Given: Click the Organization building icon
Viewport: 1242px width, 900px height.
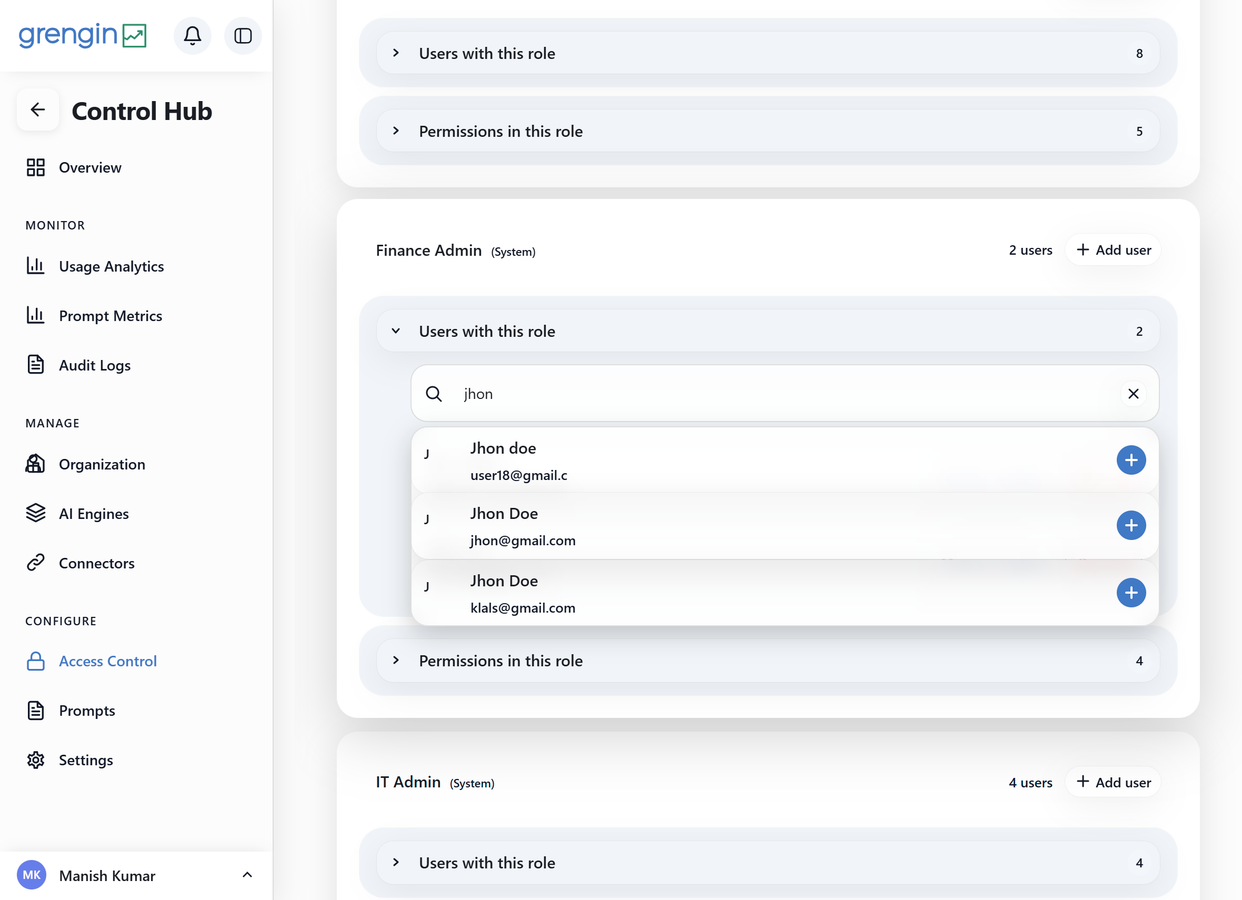Looking at the screenshot, I should (x=36, y=464).
